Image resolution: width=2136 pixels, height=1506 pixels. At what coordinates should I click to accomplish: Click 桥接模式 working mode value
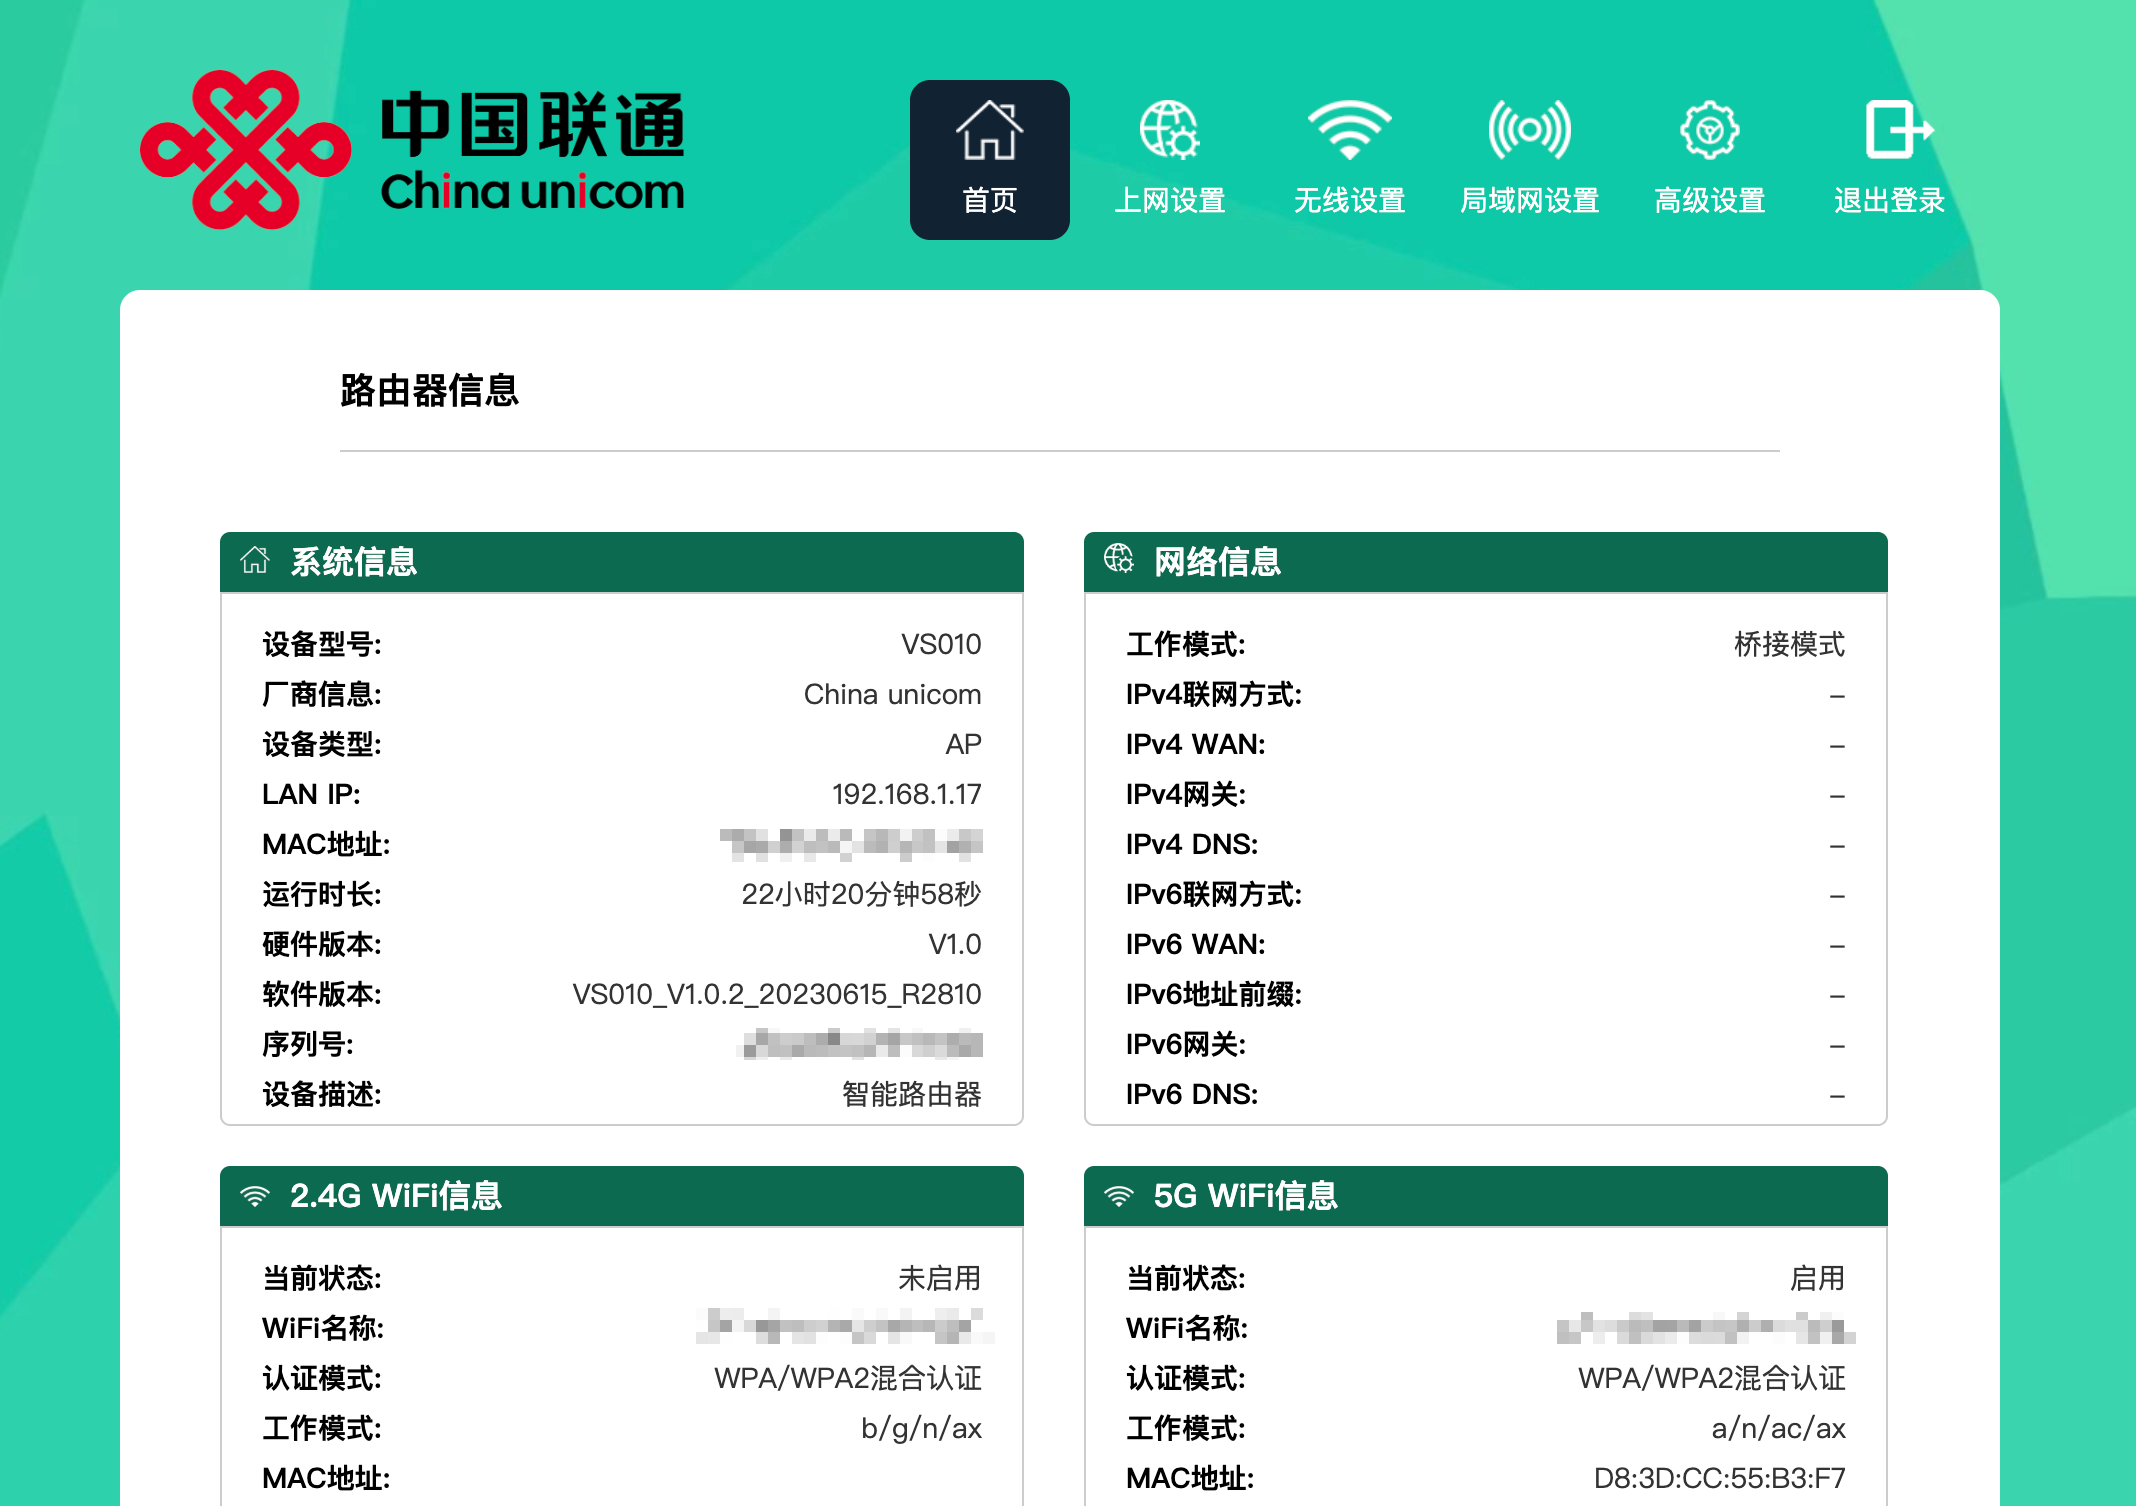(x=1789, y=644)
